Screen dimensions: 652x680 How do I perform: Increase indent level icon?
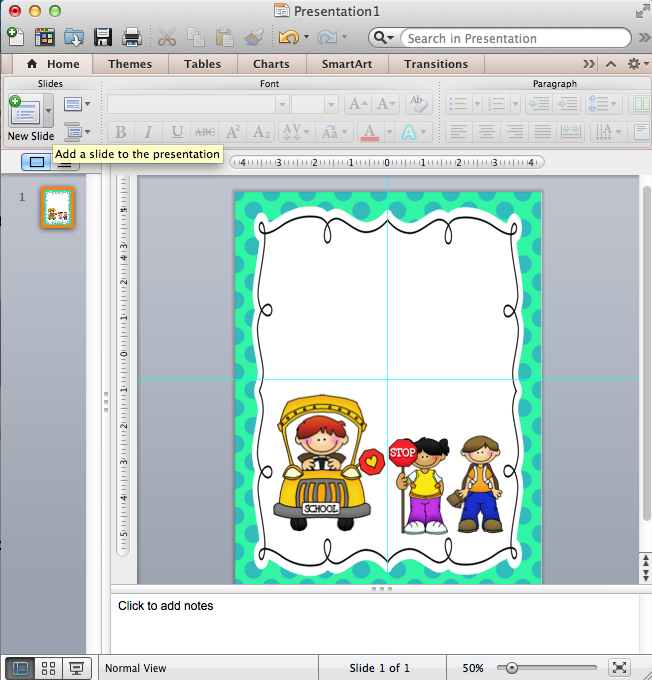[x=567, y=104]
